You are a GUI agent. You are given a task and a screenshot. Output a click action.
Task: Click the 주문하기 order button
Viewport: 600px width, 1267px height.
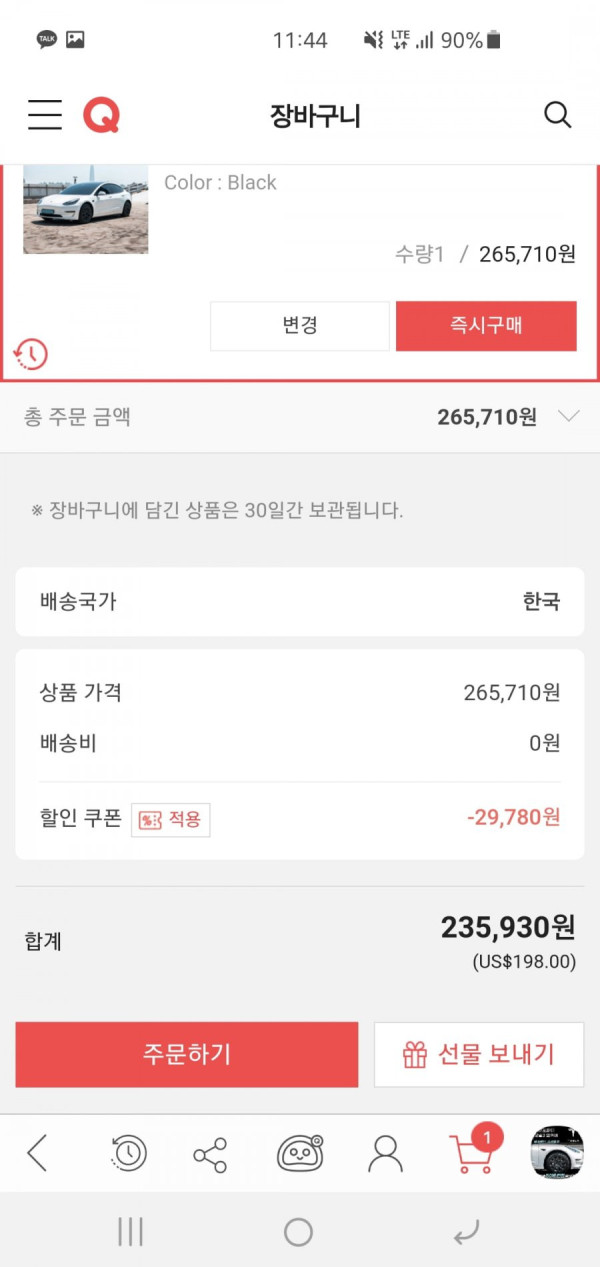tap(187, 1054)
